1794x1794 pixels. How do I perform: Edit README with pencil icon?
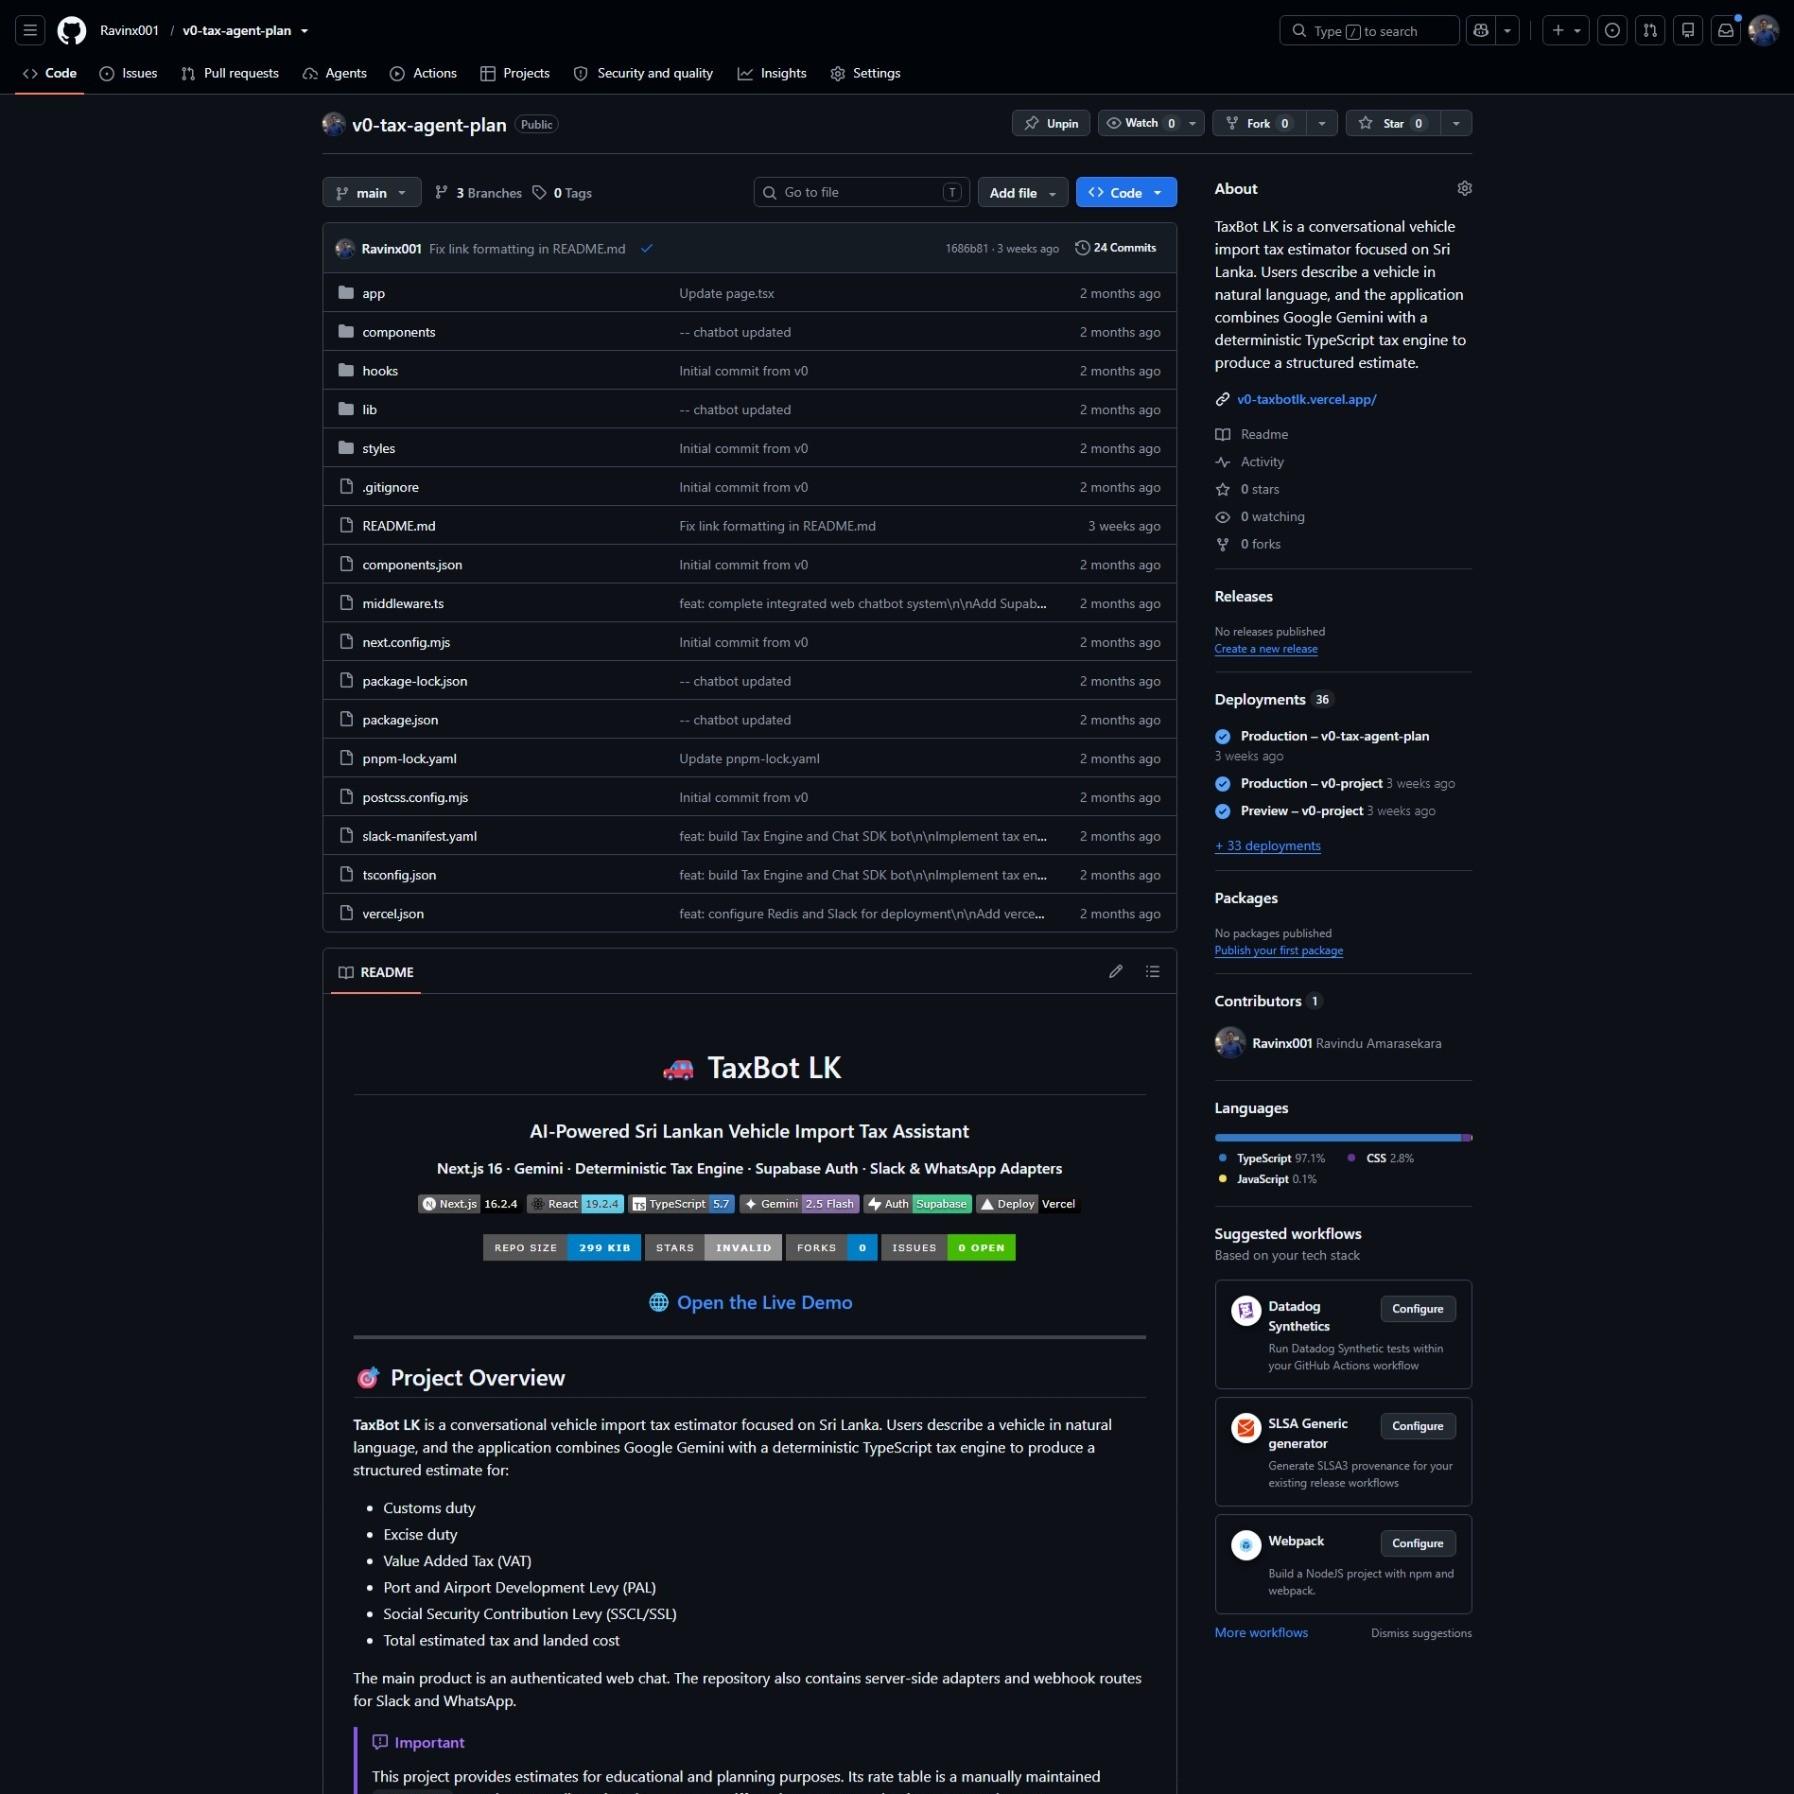coord(1116,971)
